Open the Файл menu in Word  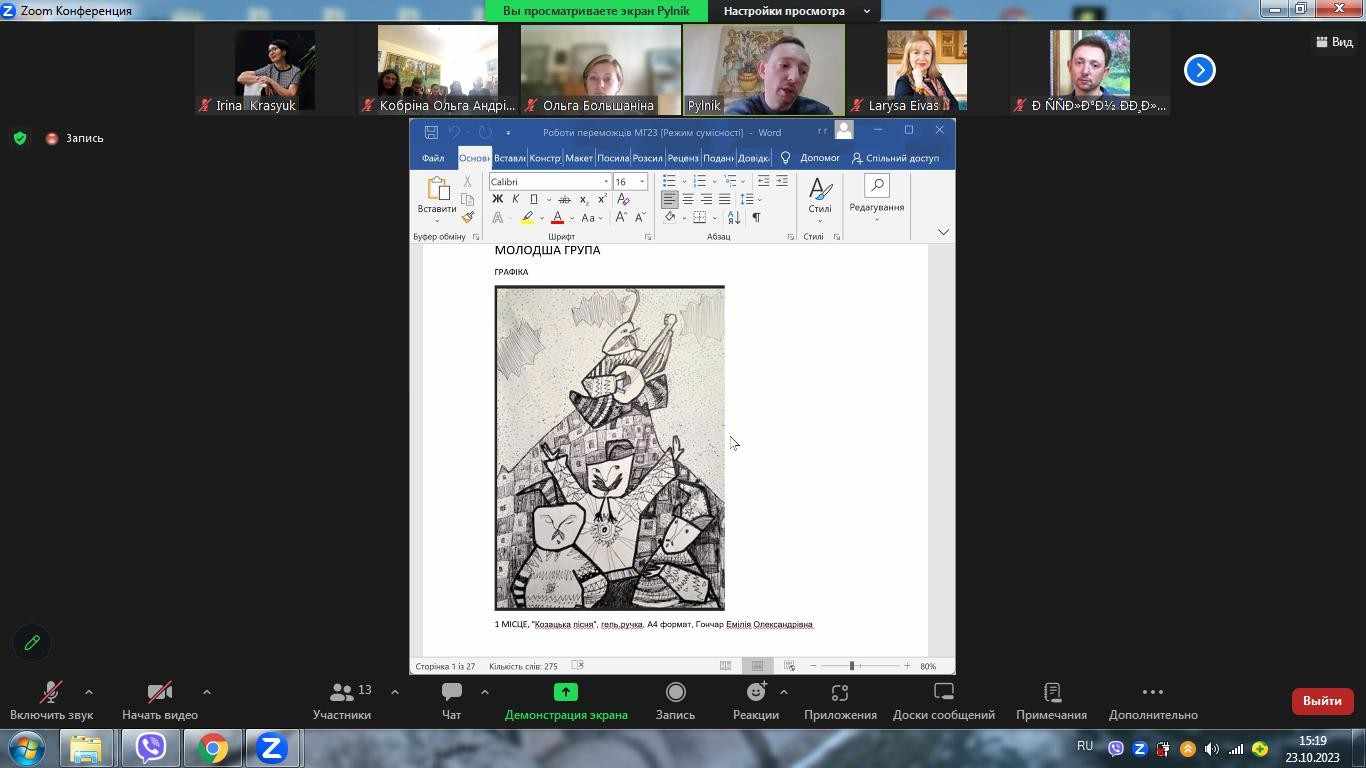433,158
